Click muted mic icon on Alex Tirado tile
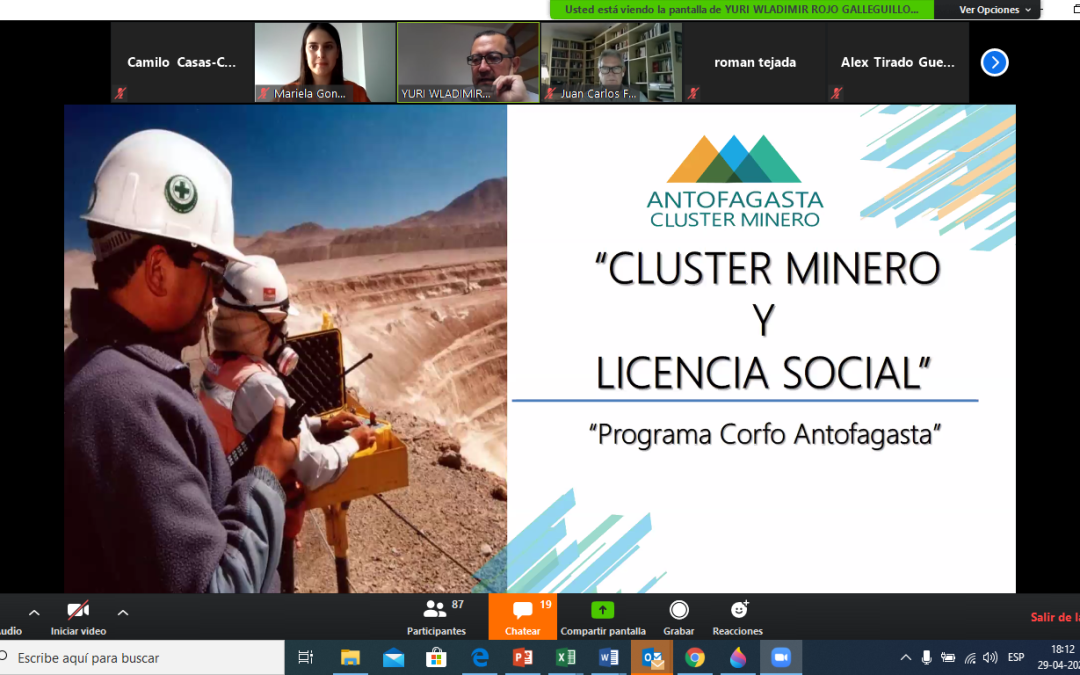Image resolution: width=1080 pixels, height=675 pixels. [836, 93]
